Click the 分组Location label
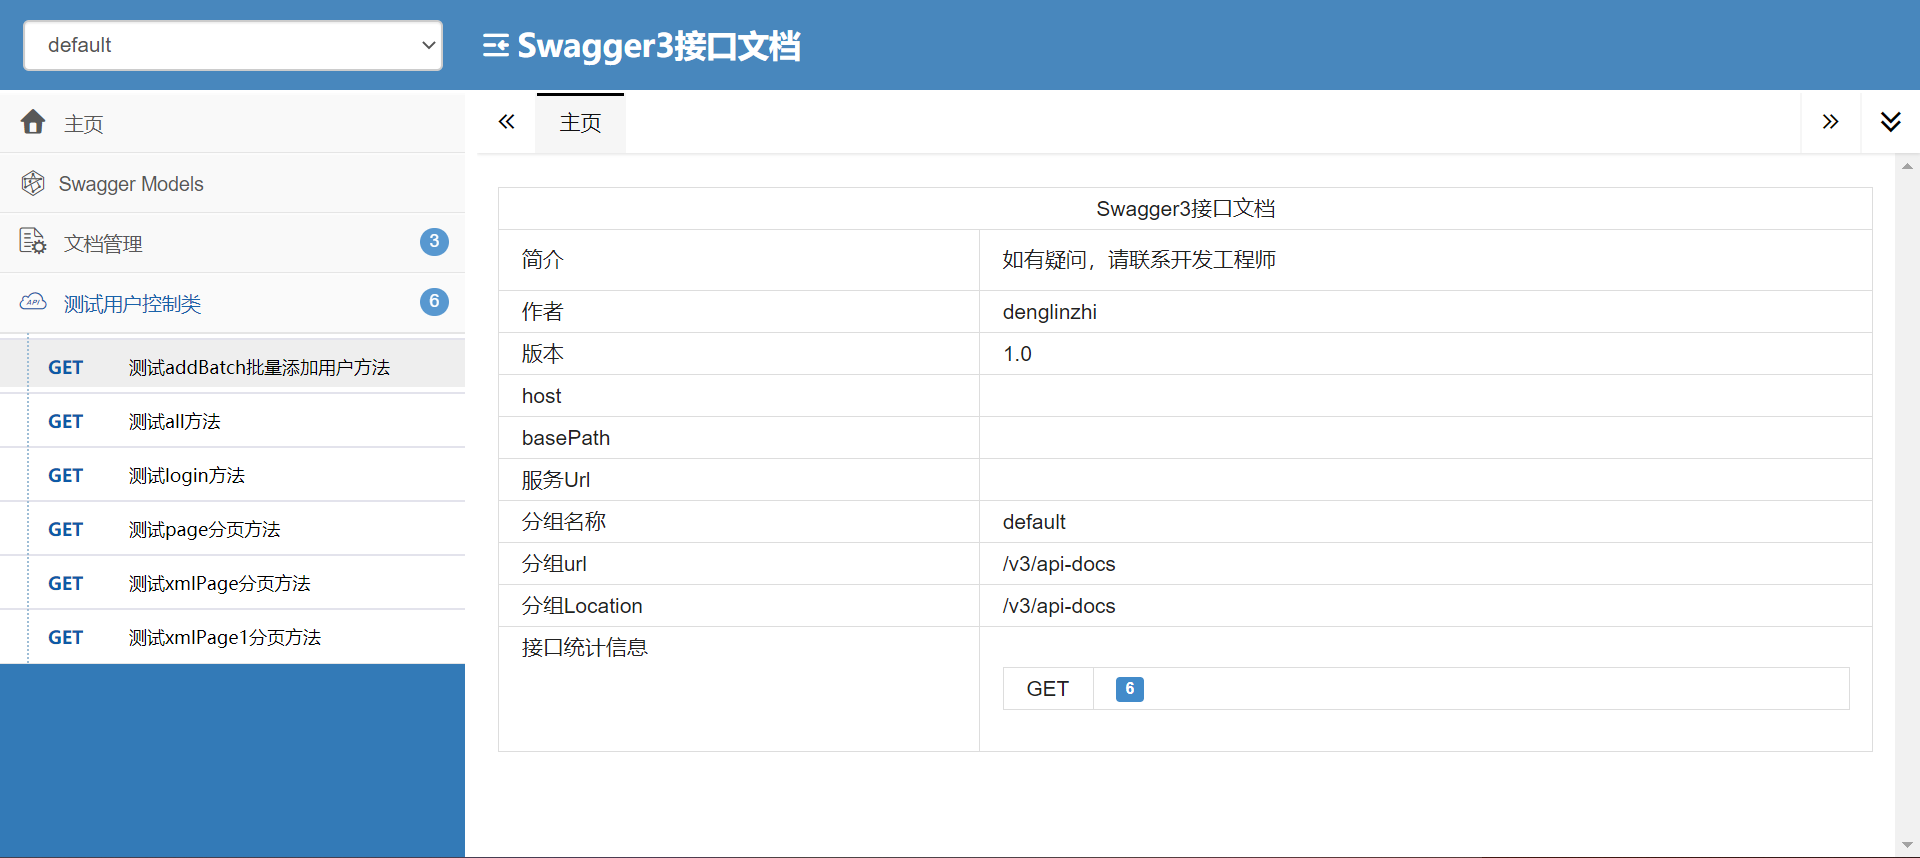 coord(582,606)
